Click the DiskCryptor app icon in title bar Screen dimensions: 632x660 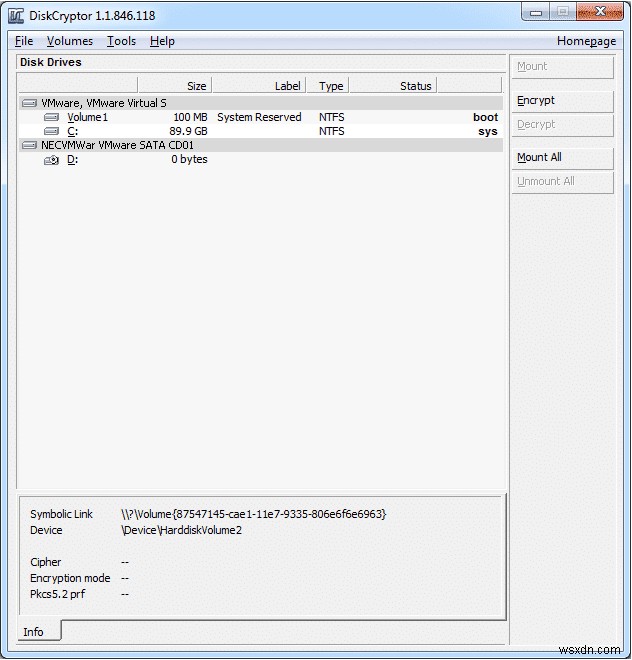(16, 16)
